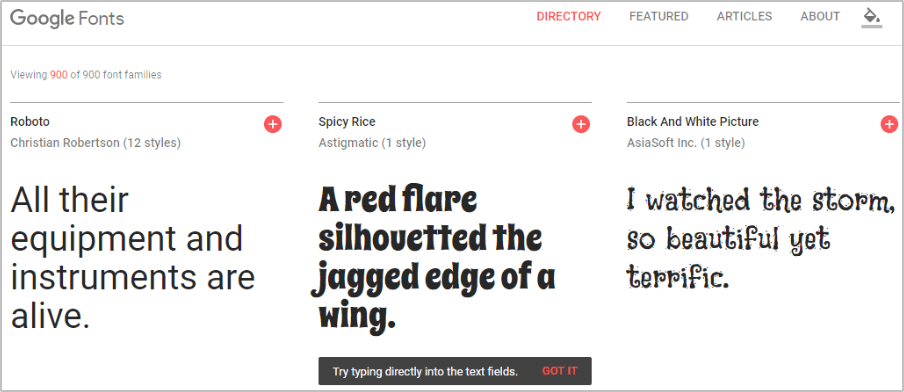Screen dimensions: 904x392
Task: Go to the Articles section
Action: tap(744, 17)
